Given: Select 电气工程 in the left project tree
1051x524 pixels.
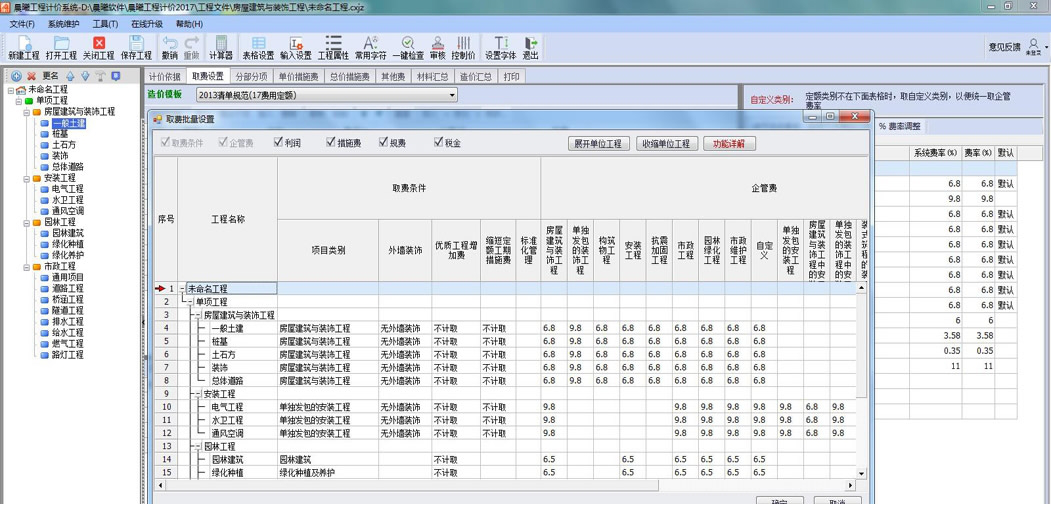Looking at the screenshot, I should (67, 189).
